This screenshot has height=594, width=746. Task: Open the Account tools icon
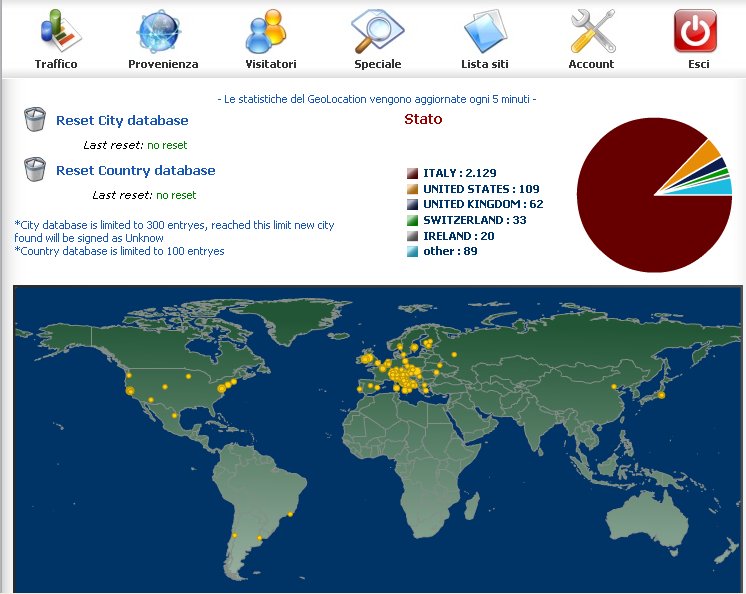[593, 31]
